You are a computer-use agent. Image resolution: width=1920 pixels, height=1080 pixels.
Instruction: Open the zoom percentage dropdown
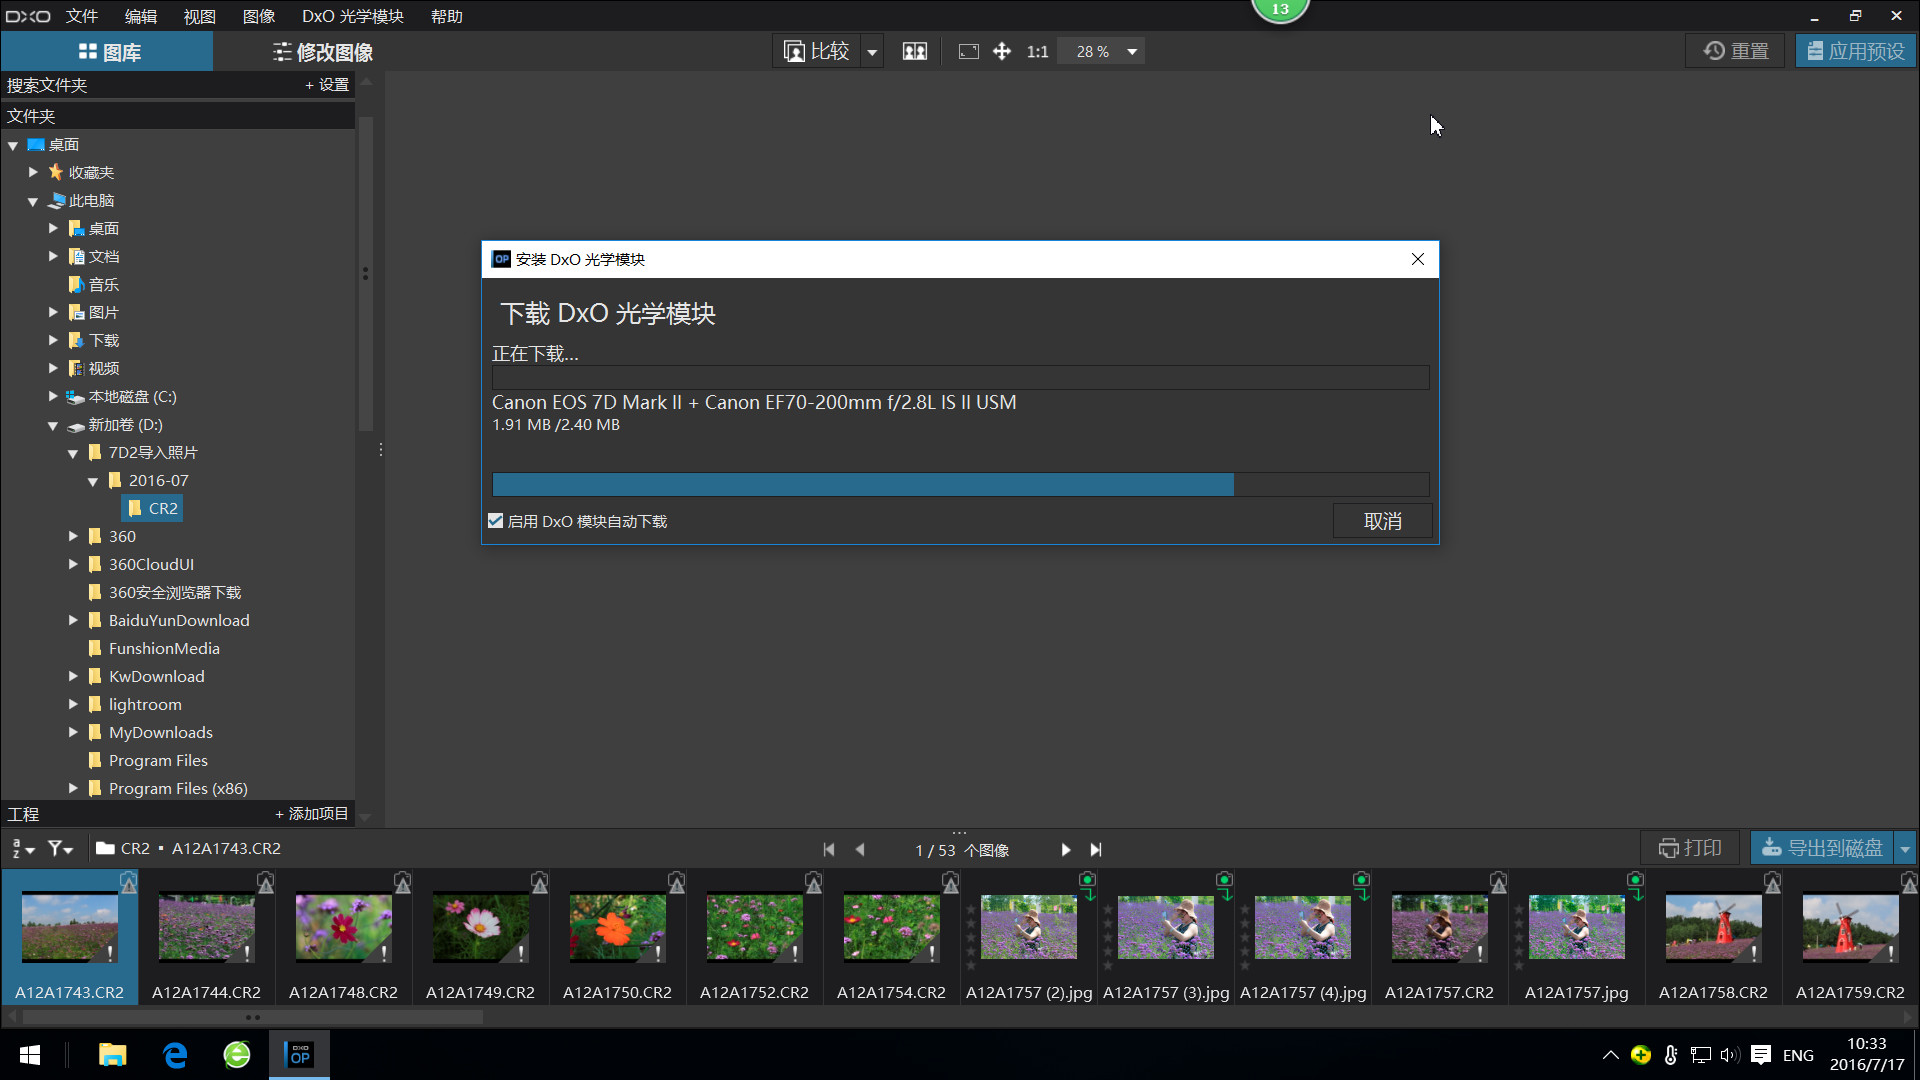[x=1132, y=51]
